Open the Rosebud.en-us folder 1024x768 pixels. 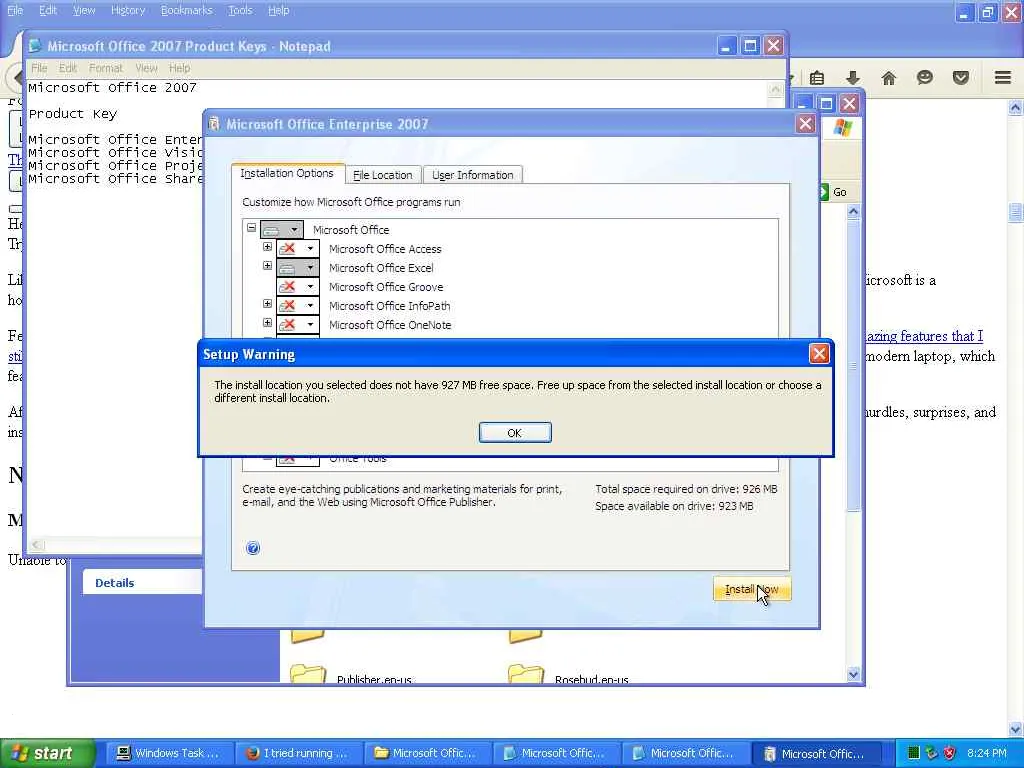coord(569,676)
